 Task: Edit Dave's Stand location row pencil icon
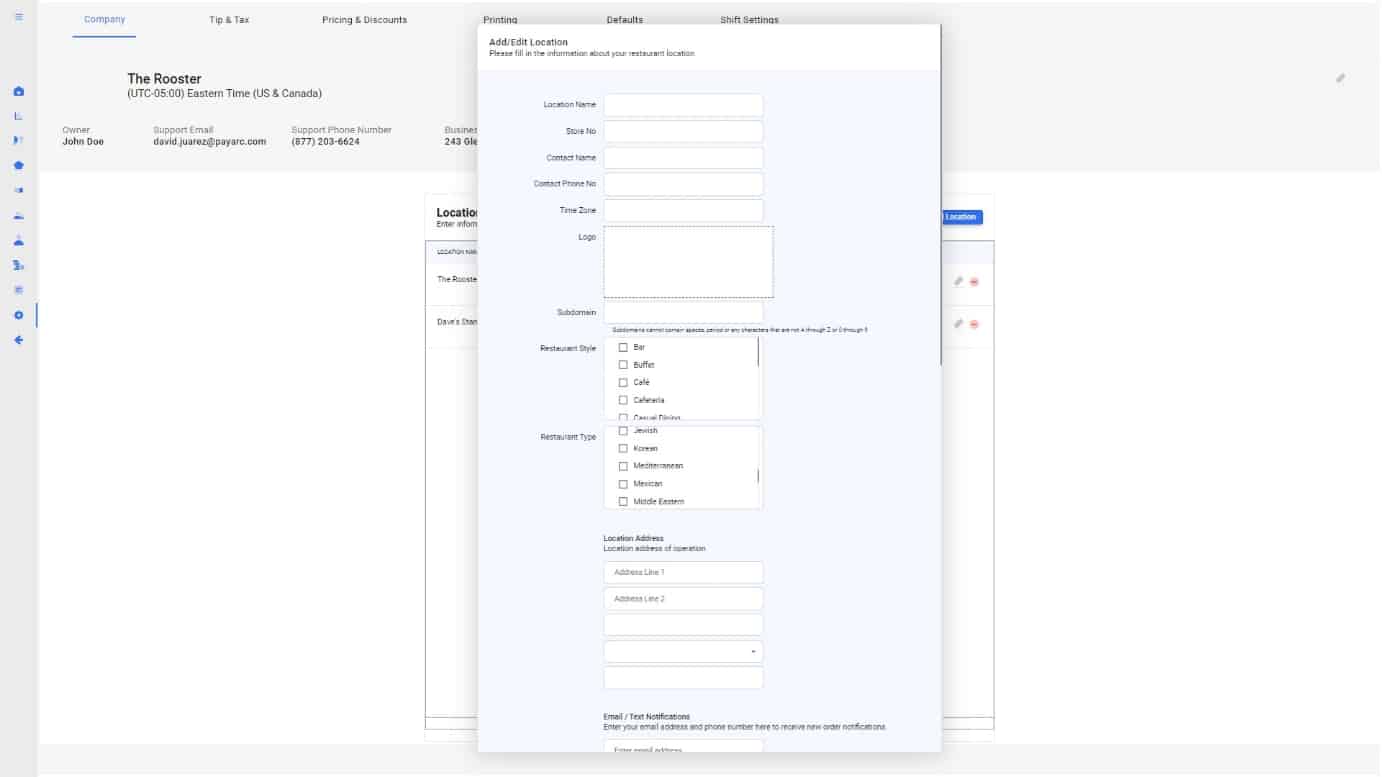coord(958,323)
